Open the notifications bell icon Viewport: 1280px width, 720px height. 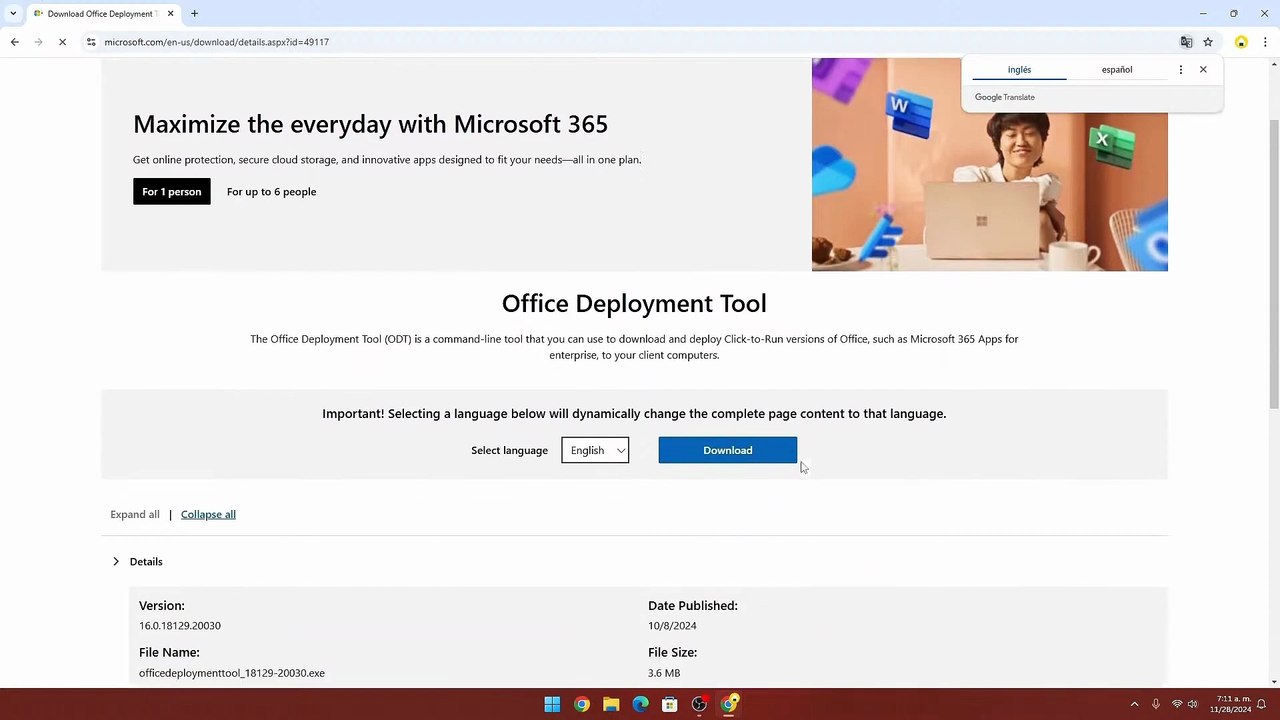1262,705
